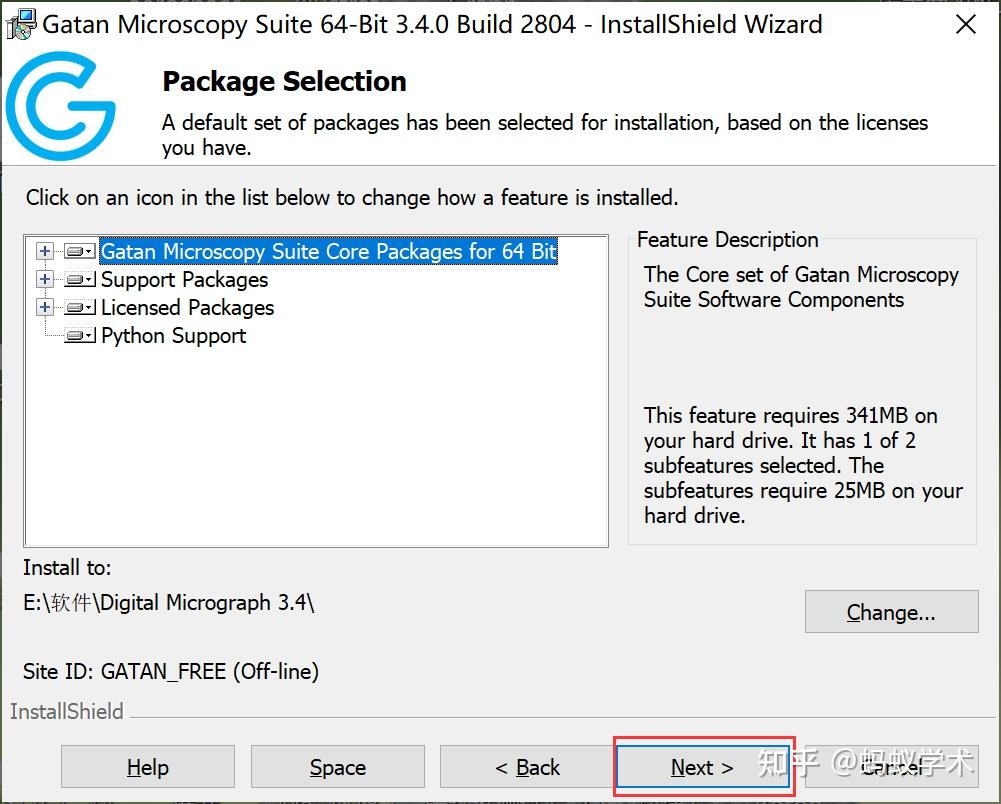This screenshot has width=1001, height=804.
Task: Click the Gatan logo in the header
Action: pyautogui.click(x=61, y=106)
